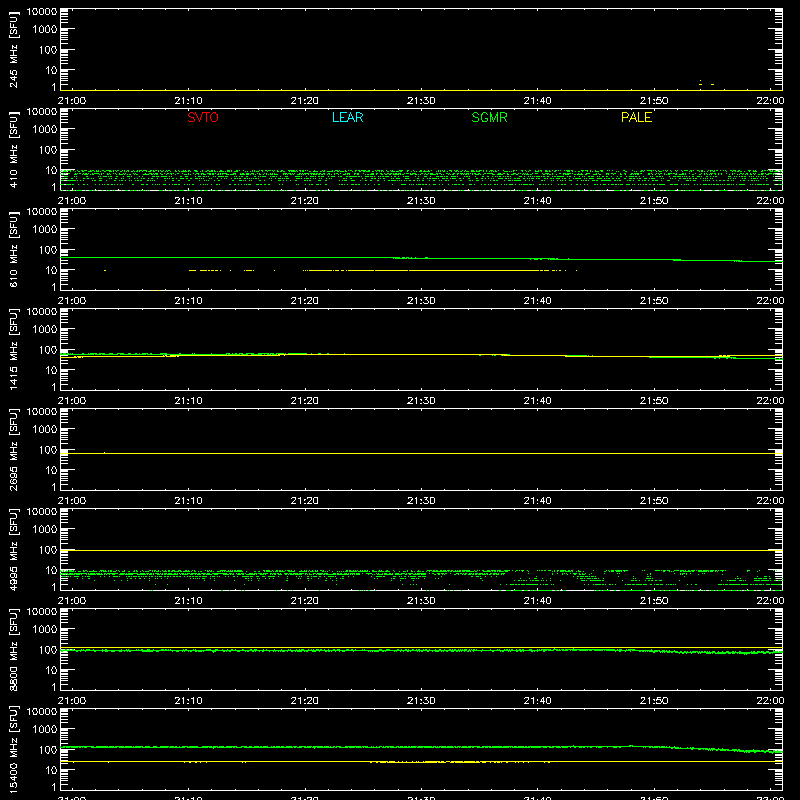Viewport: 800px width, 800px height.
Task: Click 21:10 tick label of 2695 MHz plot
Action: click(x=188, y=501)
